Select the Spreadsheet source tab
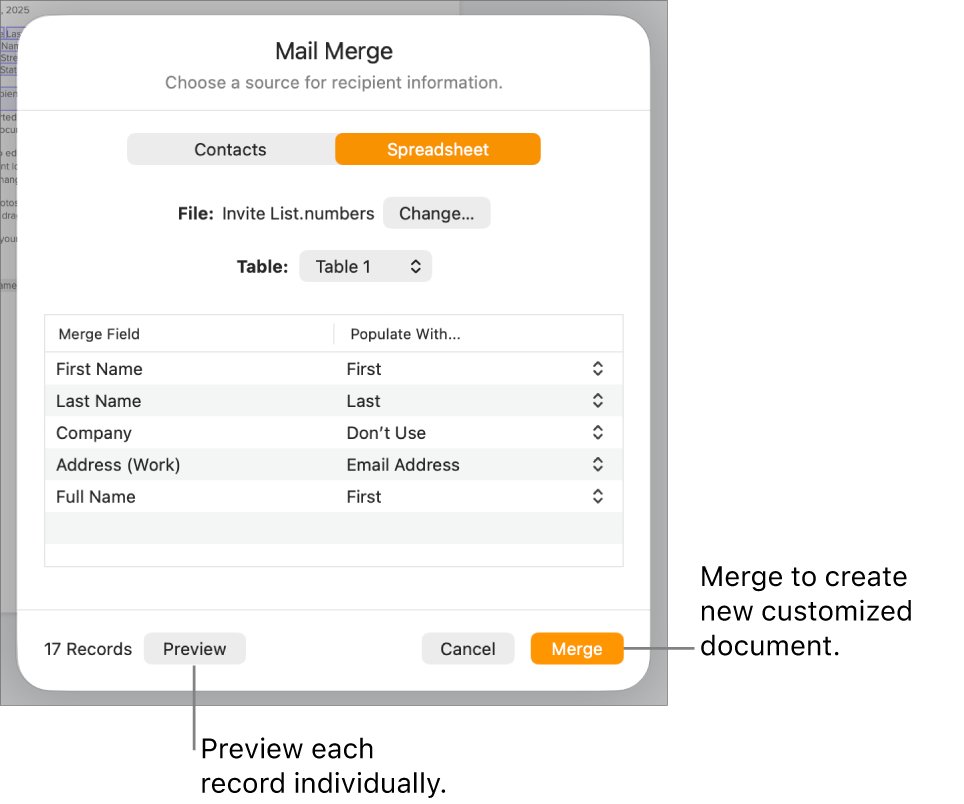The image size is (964, 804). pos(438,149)
